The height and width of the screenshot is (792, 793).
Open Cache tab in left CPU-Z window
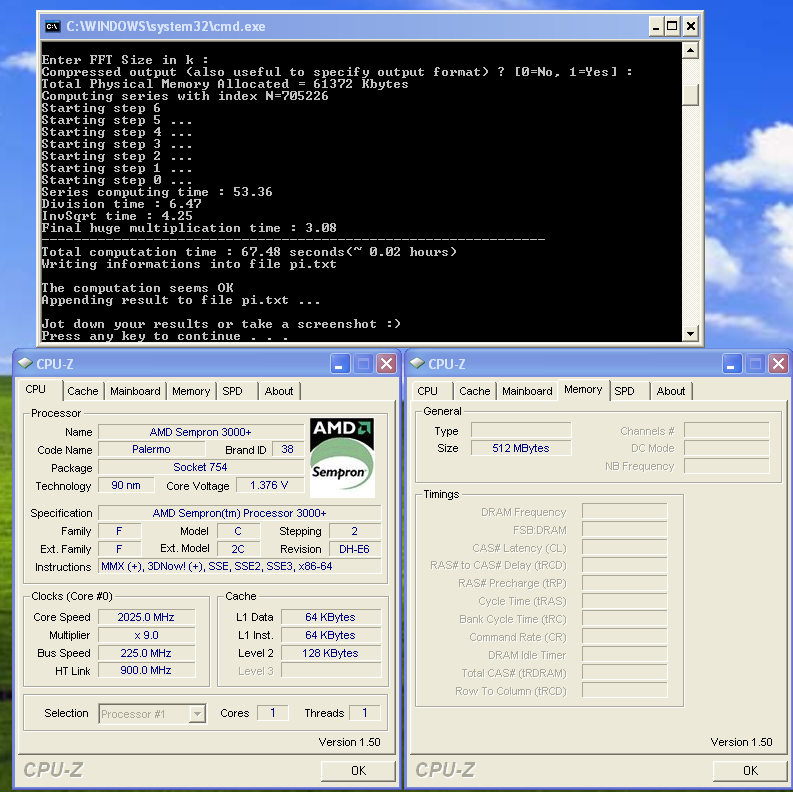coord(83,391)
